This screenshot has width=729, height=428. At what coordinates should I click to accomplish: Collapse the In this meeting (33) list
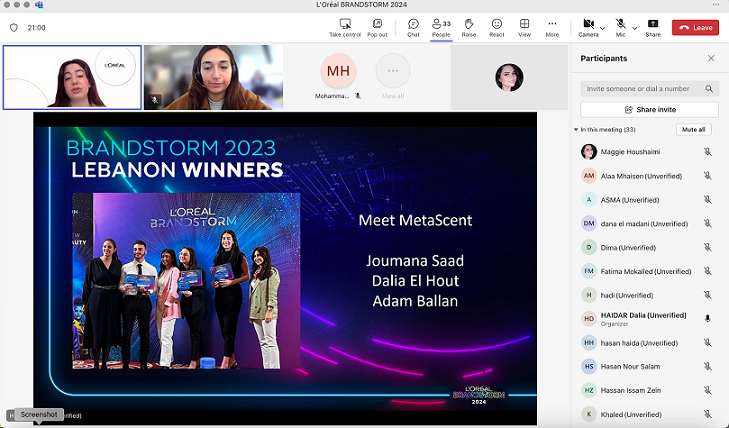coord(576,130)
